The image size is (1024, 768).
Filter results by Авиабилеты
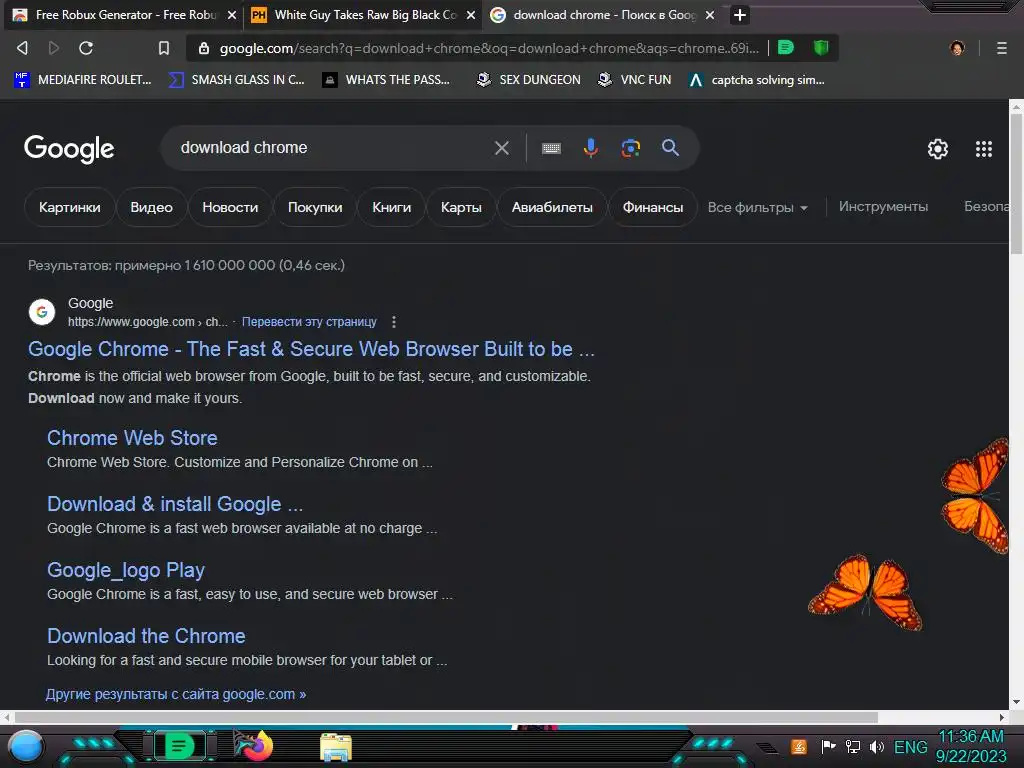pyautogui.click(x=552, y=208)
